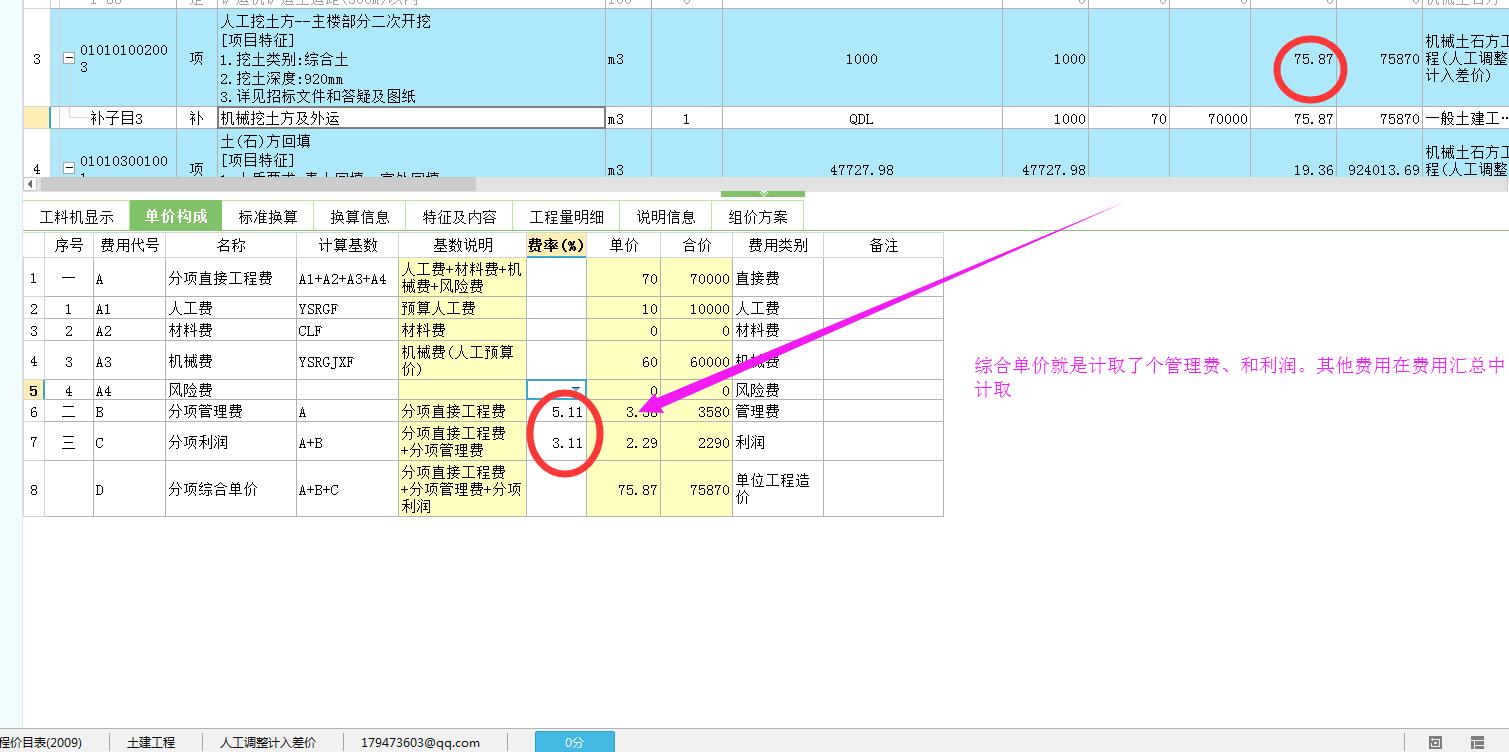Click the 费用类别 column header
The height and width of the screenshot is (752, 1509).
pos(778,245)
